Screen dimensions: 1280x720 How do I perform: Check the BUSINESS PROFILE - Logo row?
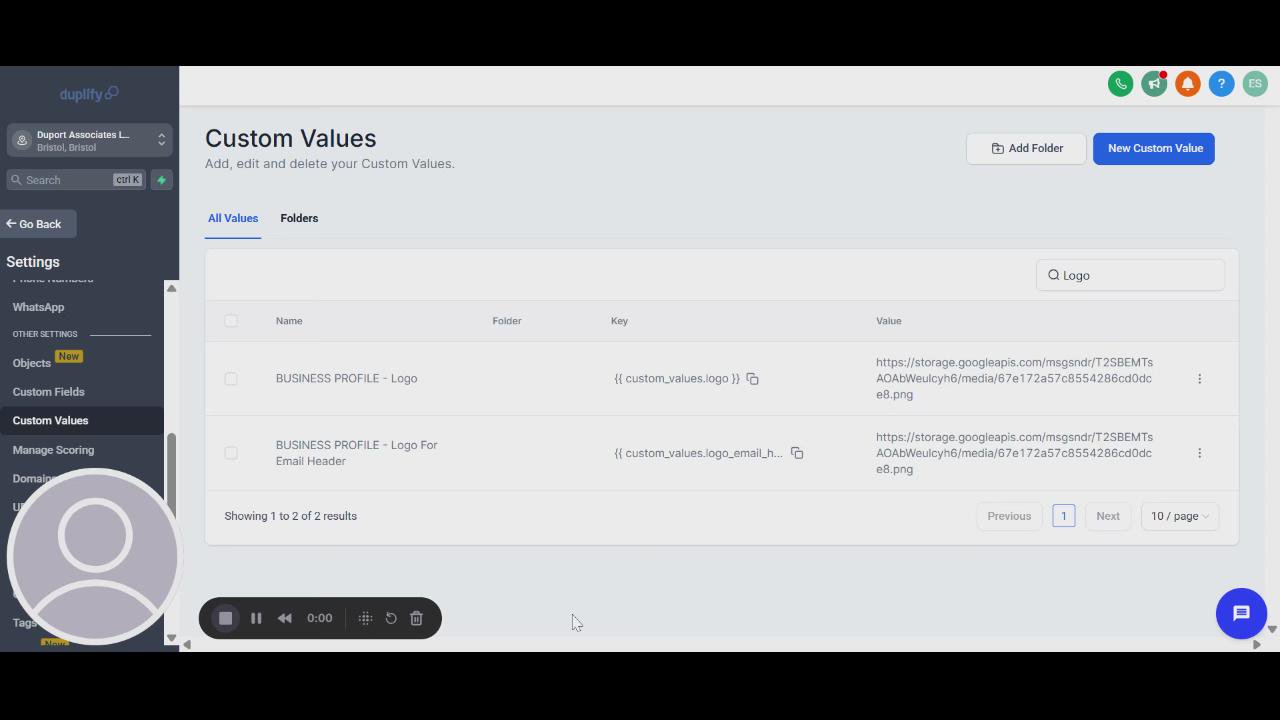231,379
